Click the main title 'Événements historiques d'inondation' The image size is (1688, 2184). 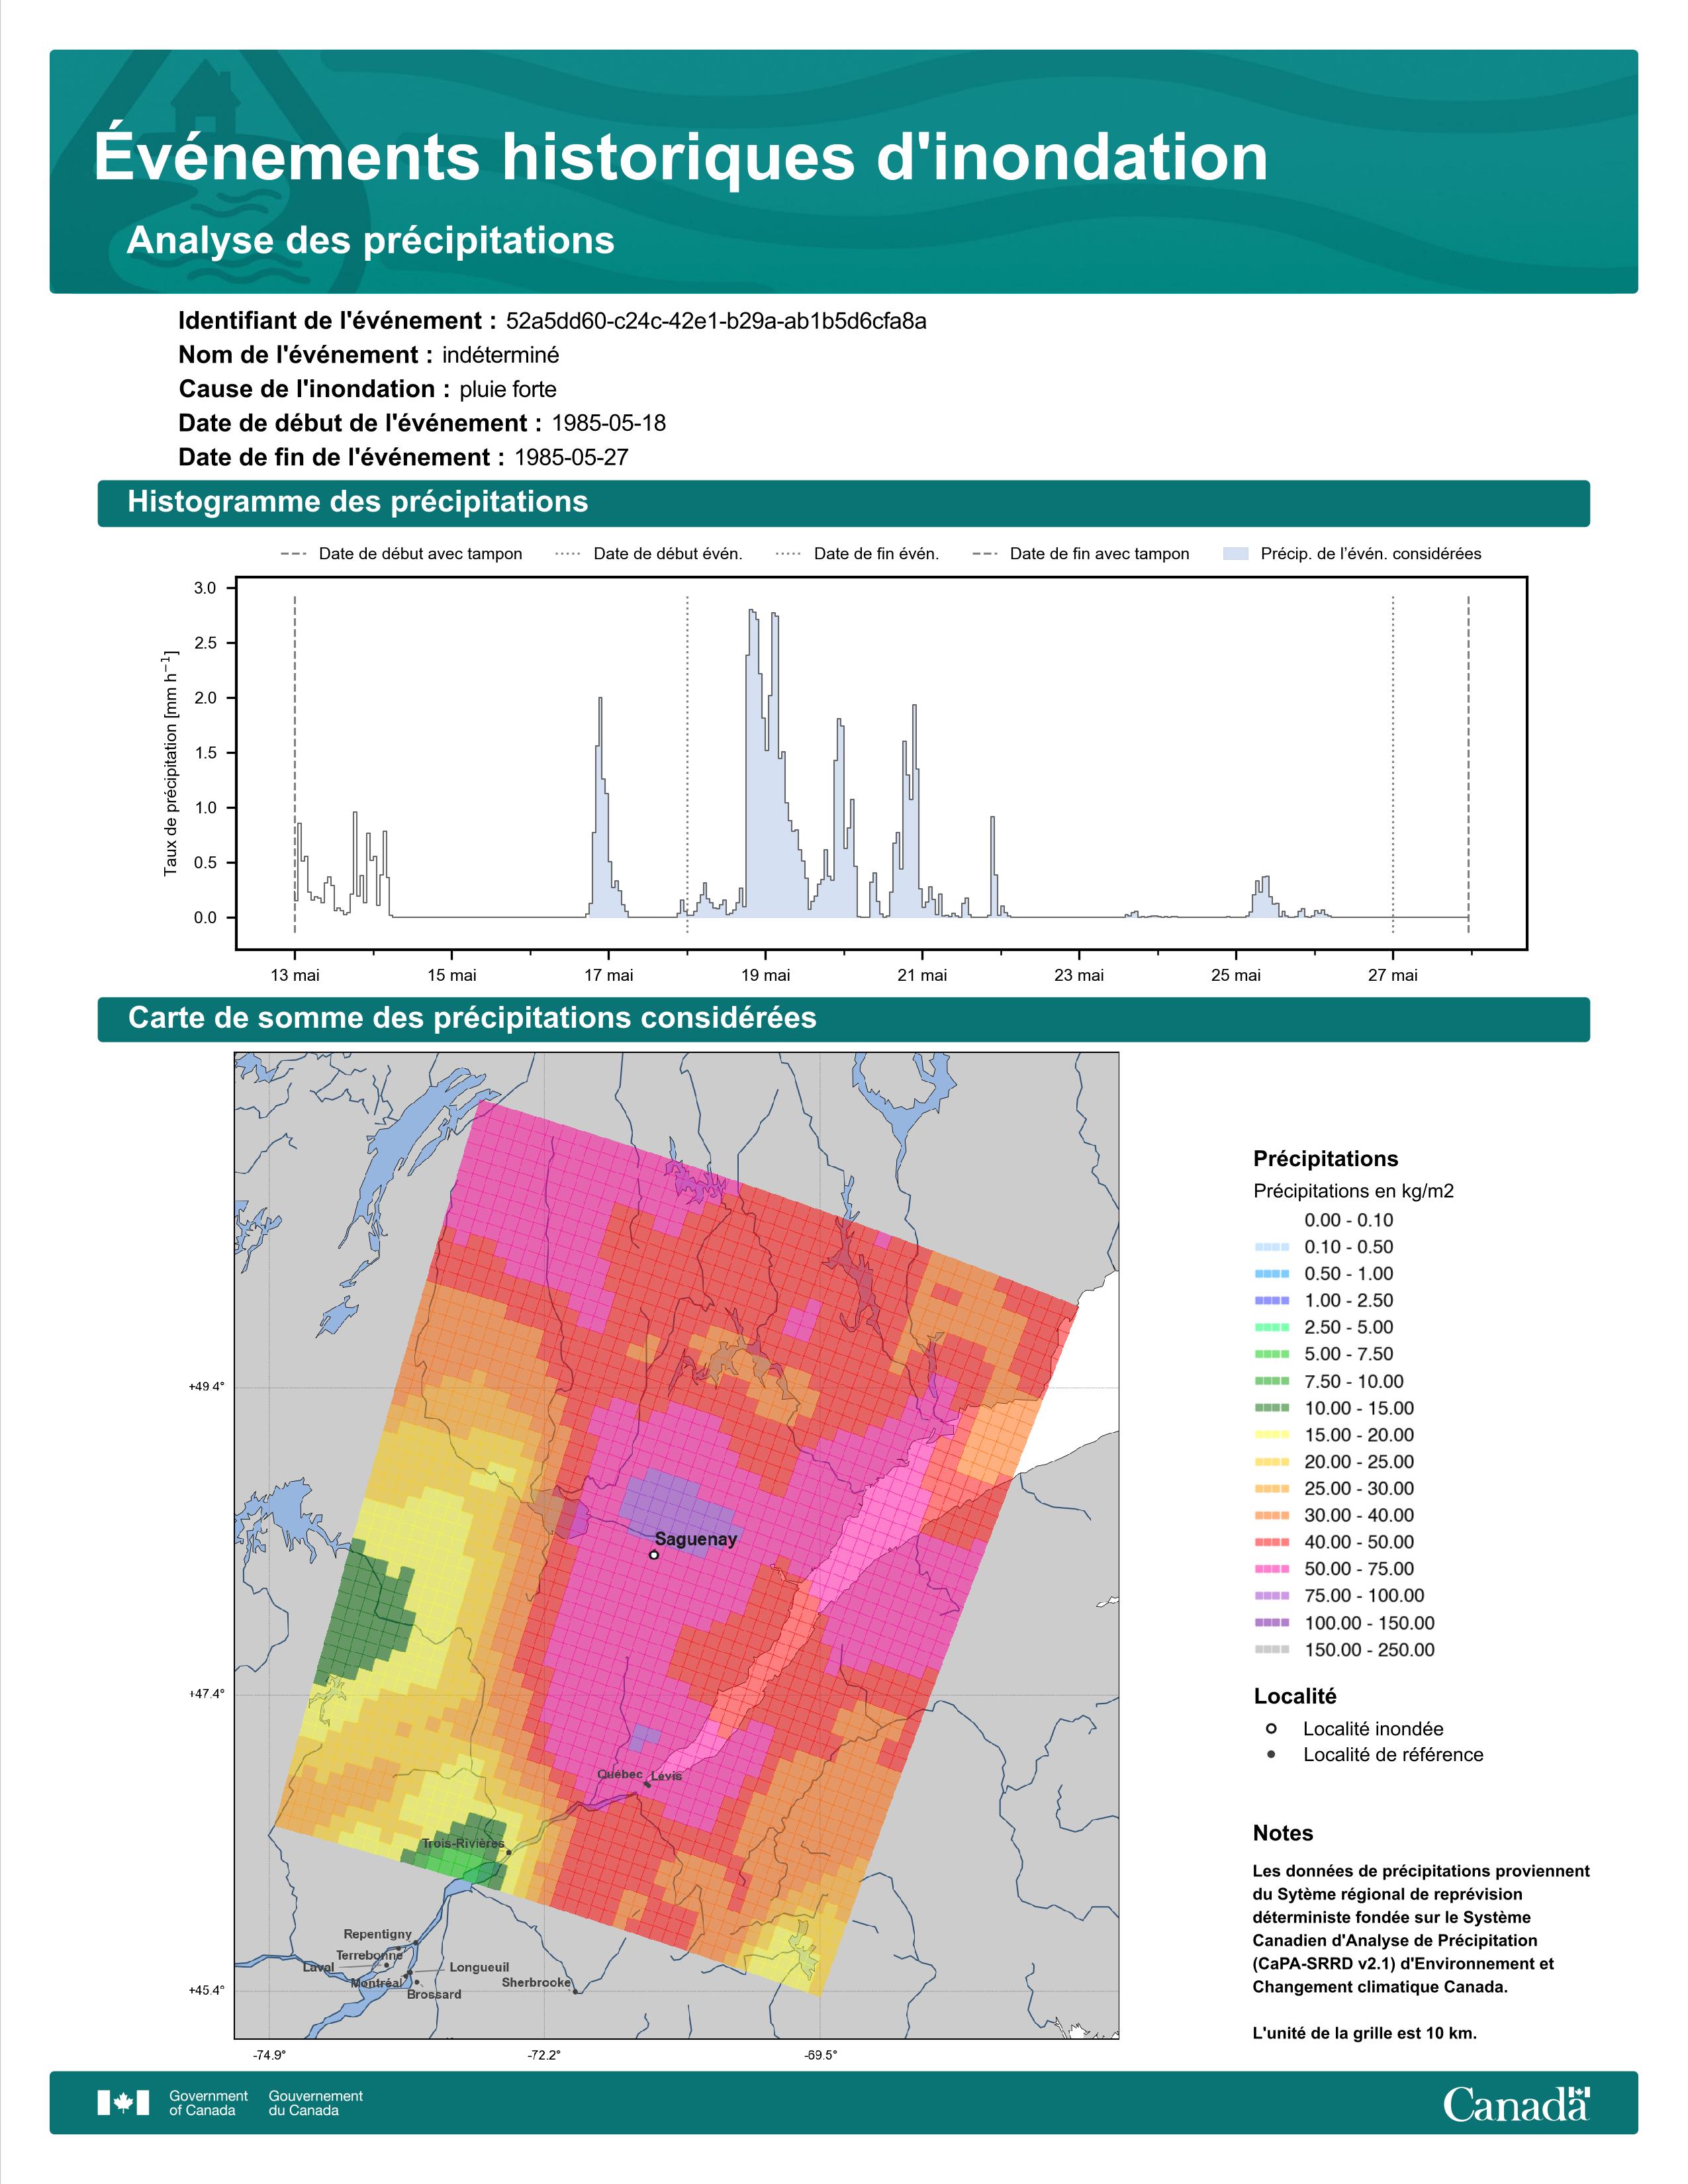pos(680,157)
